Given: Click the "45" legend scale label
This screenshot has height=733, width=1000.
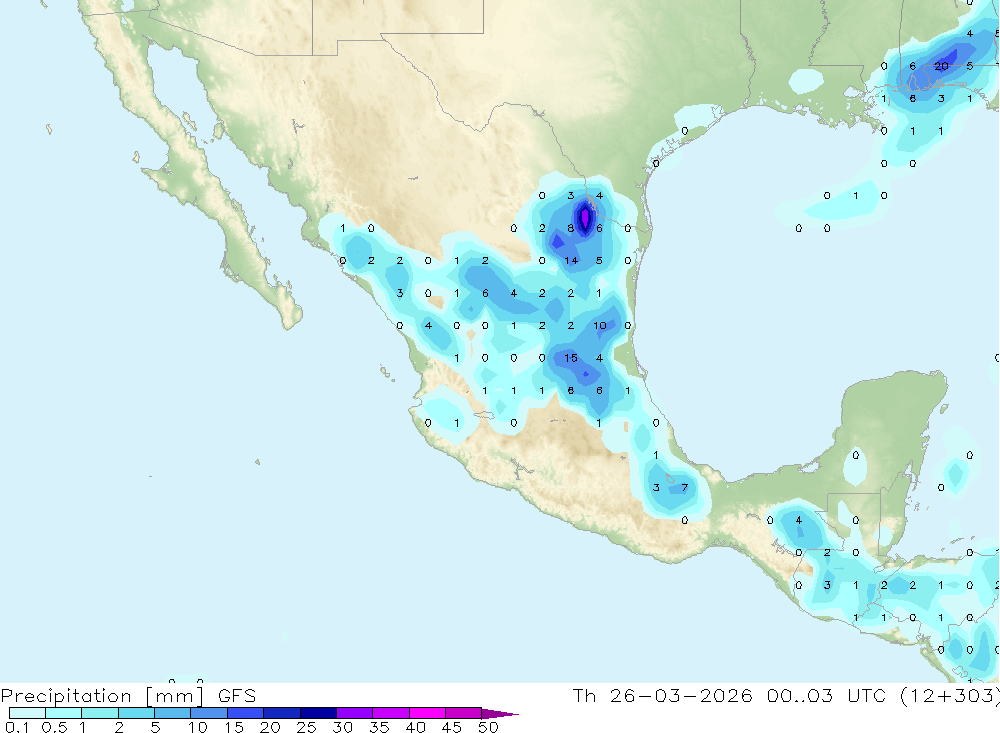Looking at the screenshot, I should coord(452,727).
